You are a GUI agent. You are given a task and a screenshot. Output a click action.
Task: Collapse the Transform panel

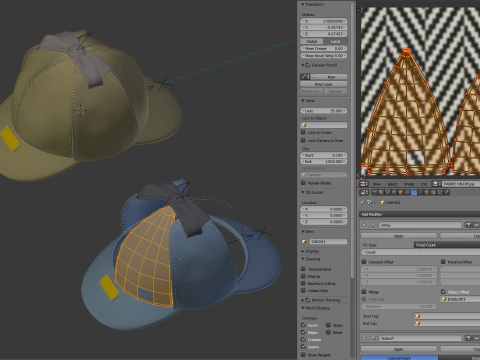coord(303,4)
